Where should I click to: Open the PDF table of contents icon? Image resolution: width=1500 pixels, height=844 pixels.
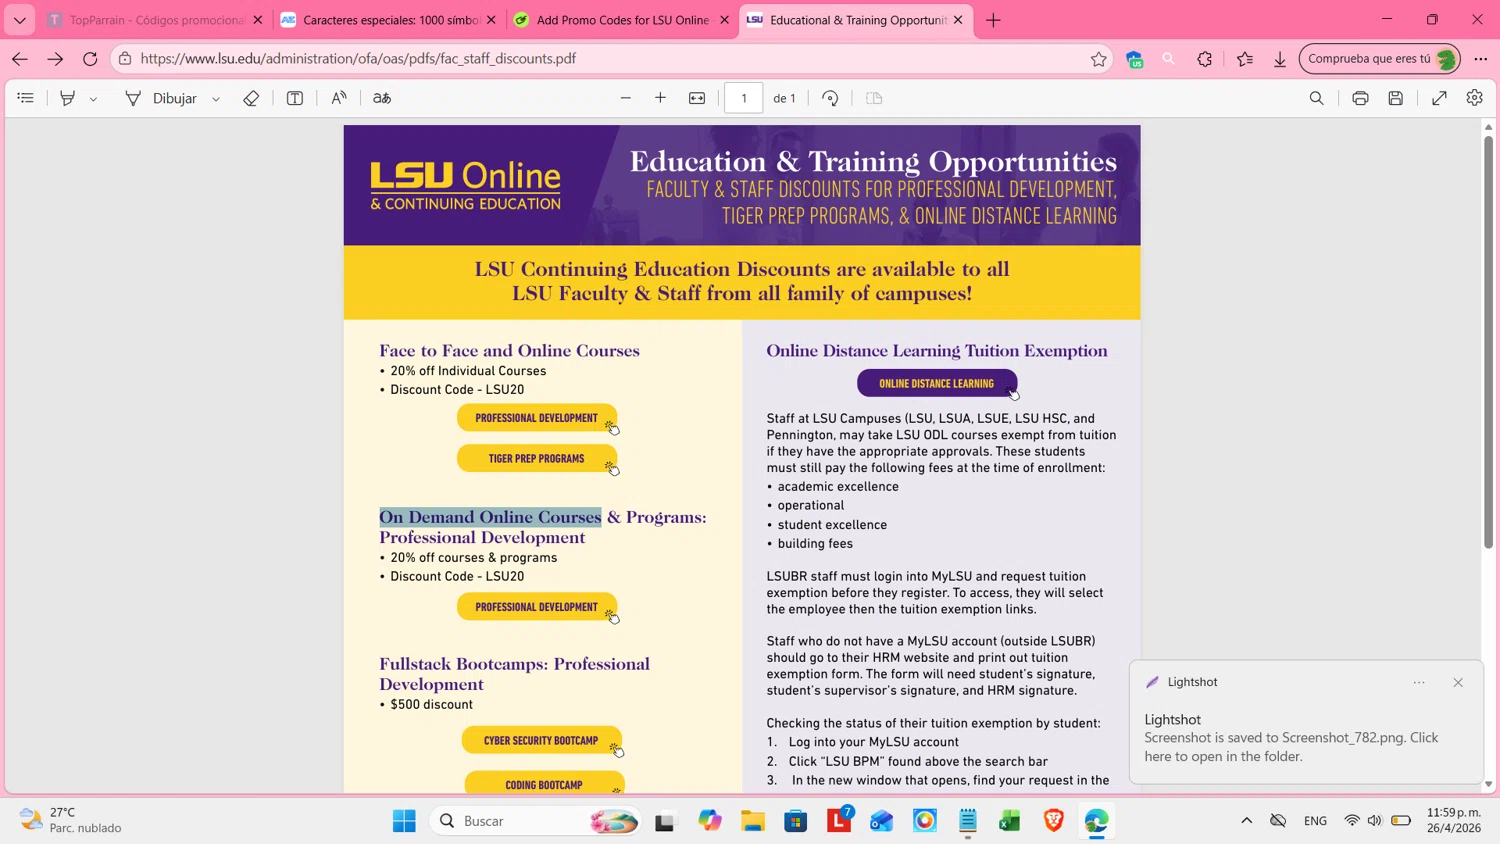pos(26,98)
